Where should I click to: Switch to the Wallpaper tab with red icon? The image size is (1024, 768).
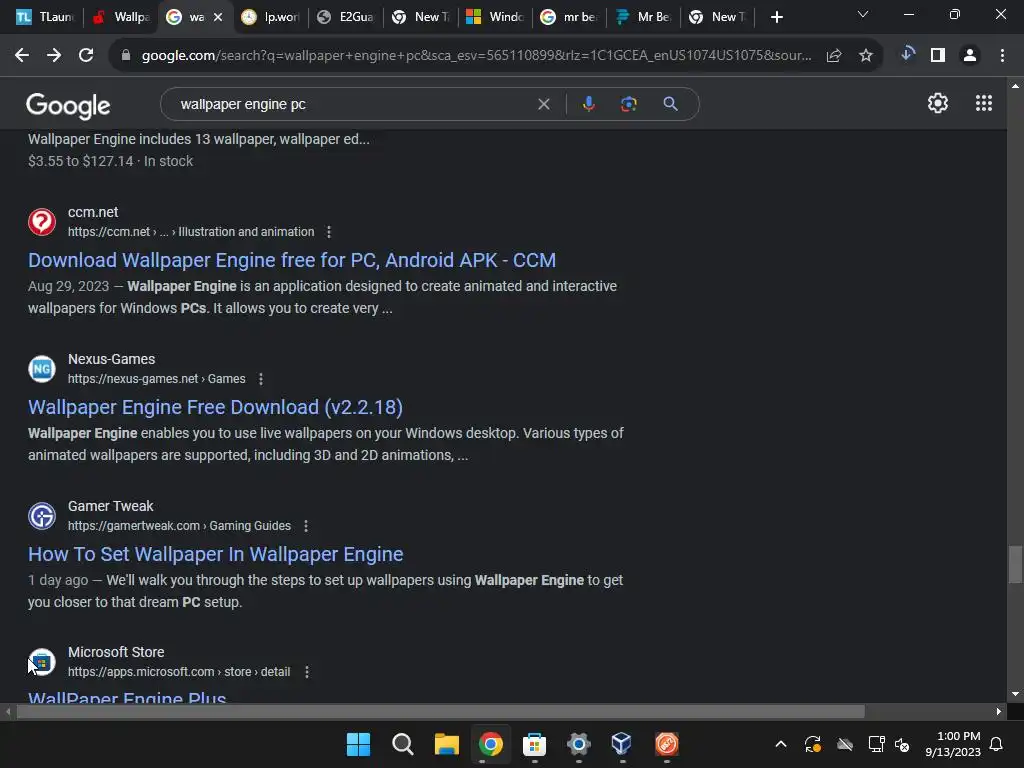point(121,17)
